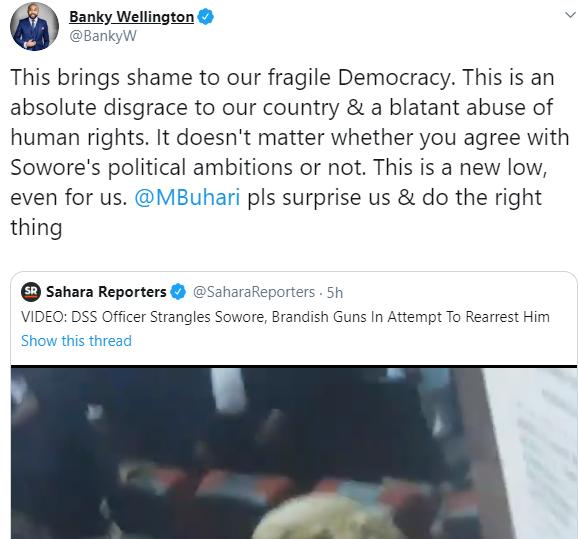
Task: Click the @SaharaReporters handle
Action: (254, 292)
